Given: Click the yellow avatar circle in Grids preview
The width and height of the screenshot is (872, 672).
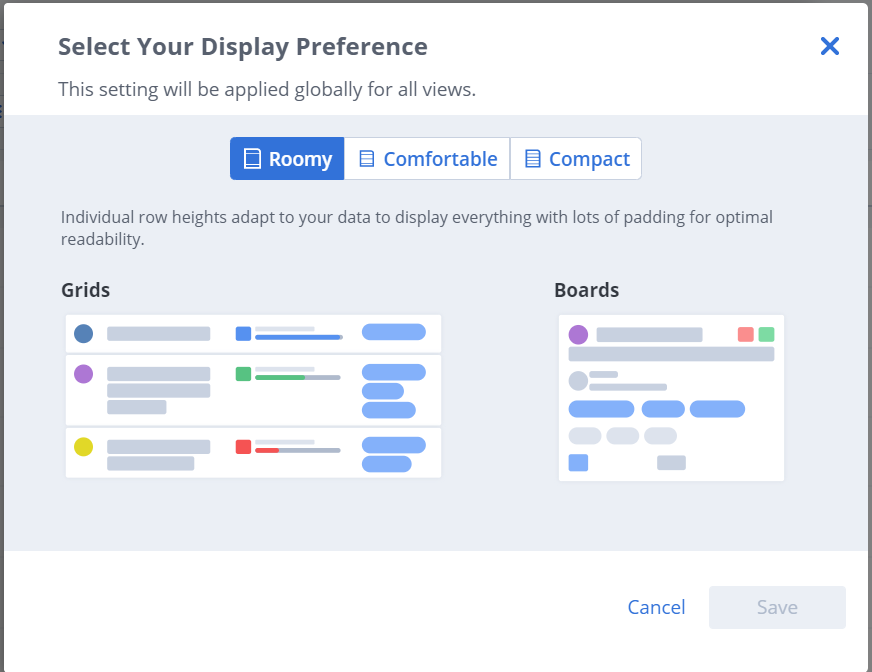Looking at the screenshot, I should 84,447.
